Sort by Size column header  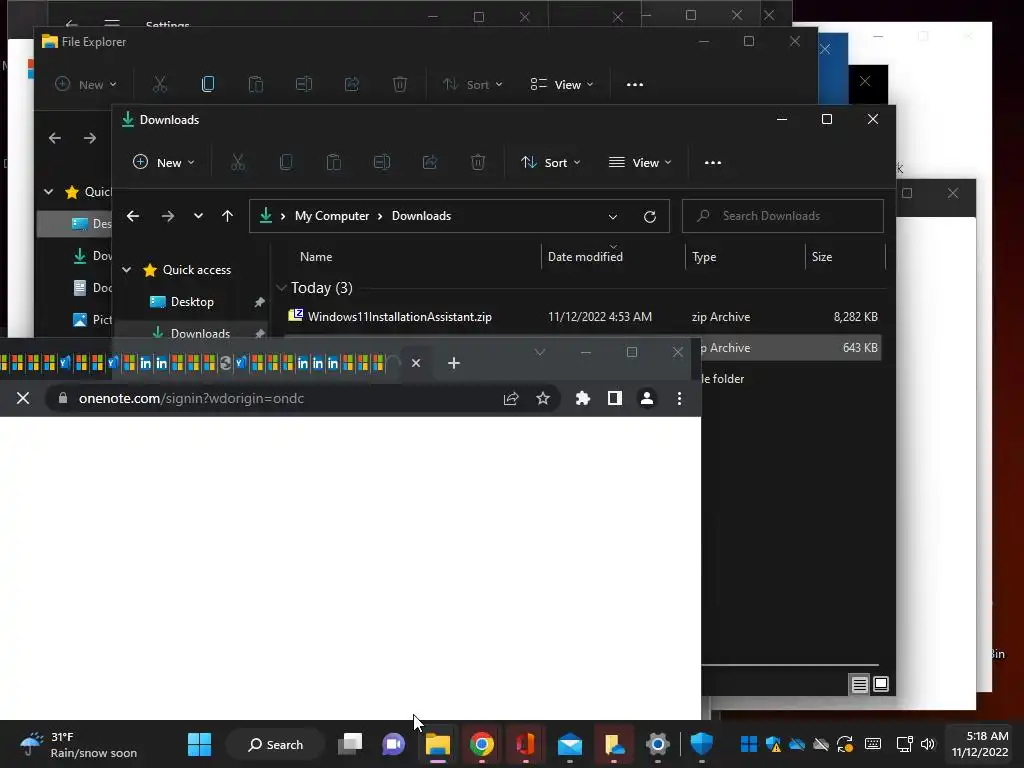click(x=822, y=257)
